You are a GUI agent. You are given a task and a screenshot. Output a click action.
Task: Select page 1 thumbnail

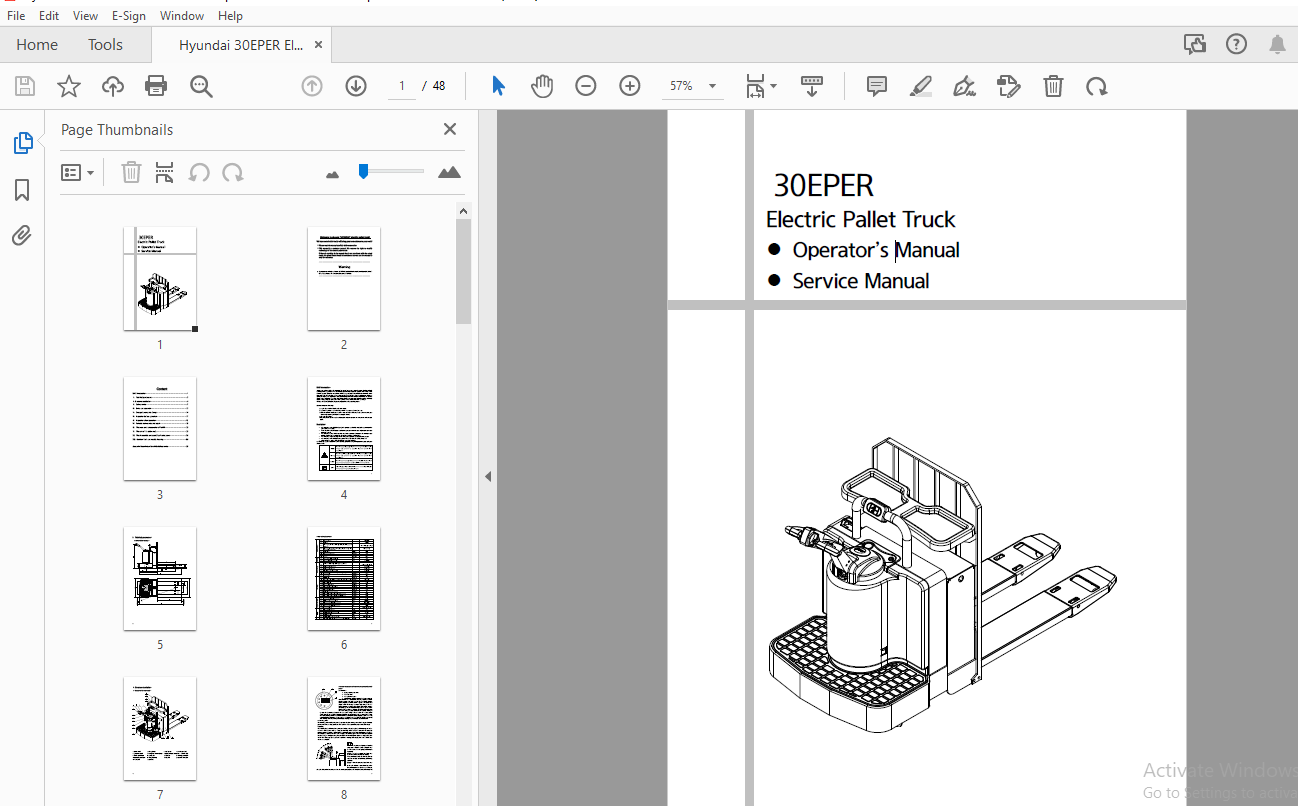[160, 278]
